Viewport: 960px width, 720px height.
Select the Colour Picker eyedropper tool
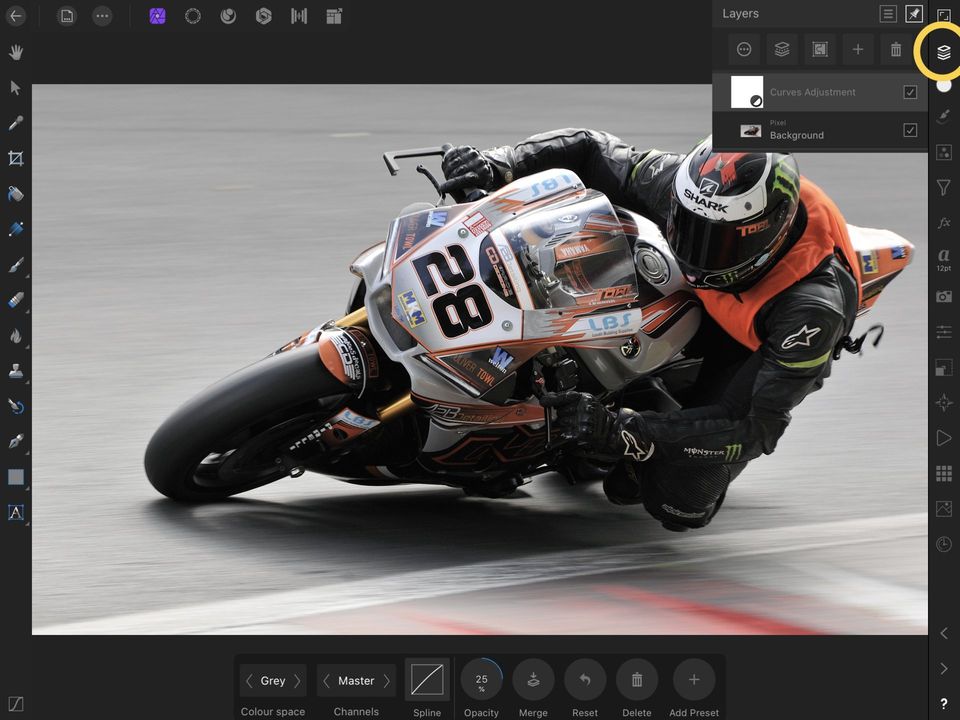point(16,123)
